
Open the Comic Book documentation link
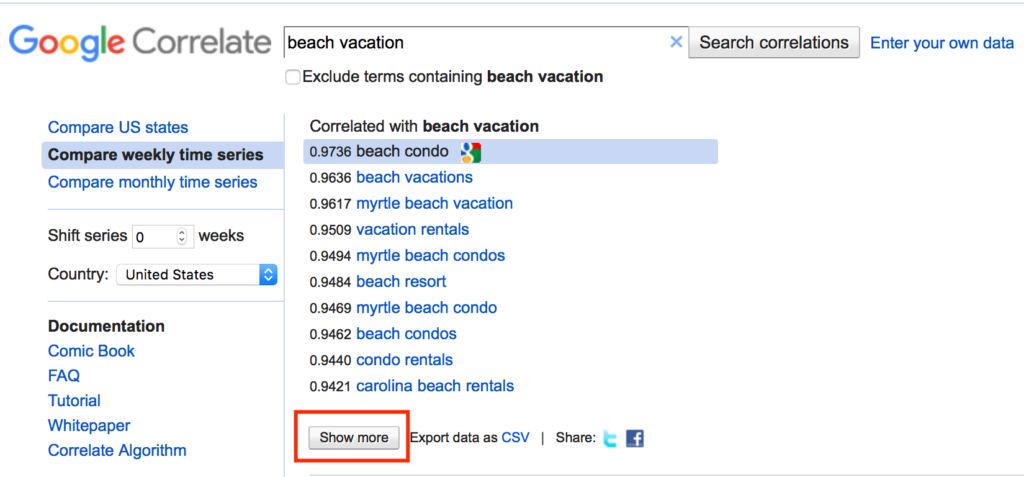(x=91, y=351)
